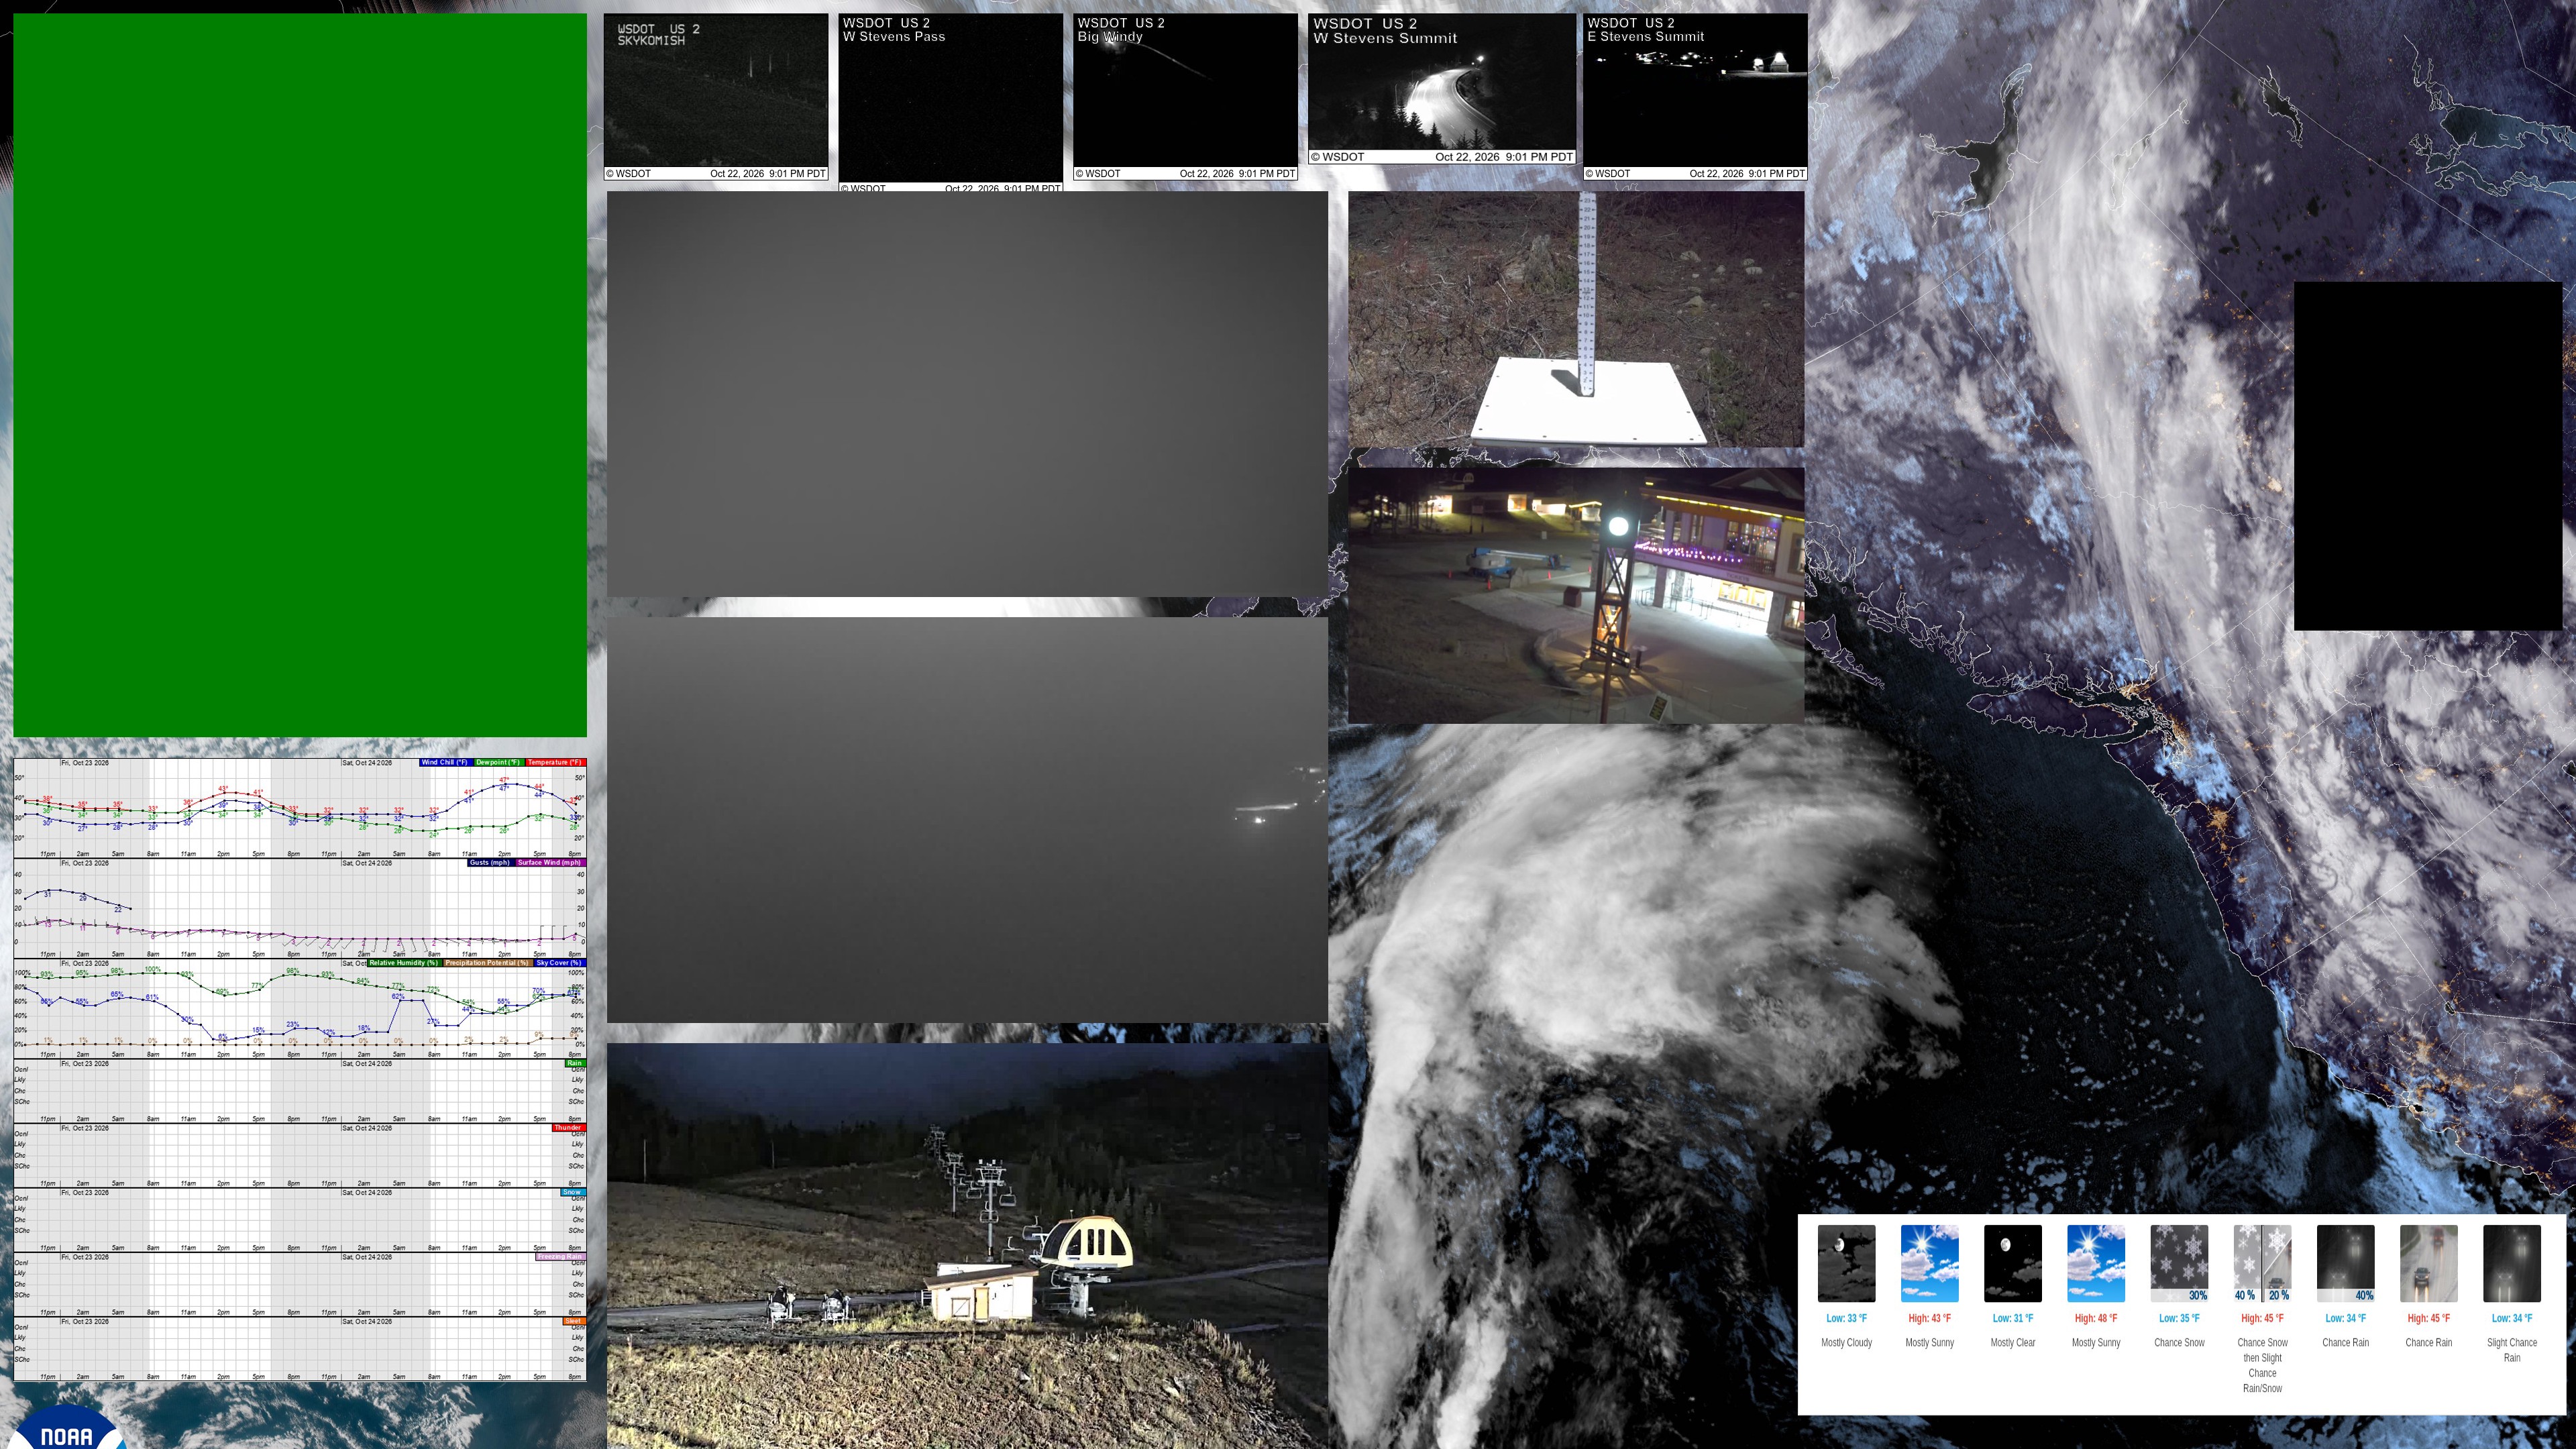Click the red Thunder chart label
This screenshot has width=2576, height=1449.
point(568,1128)
